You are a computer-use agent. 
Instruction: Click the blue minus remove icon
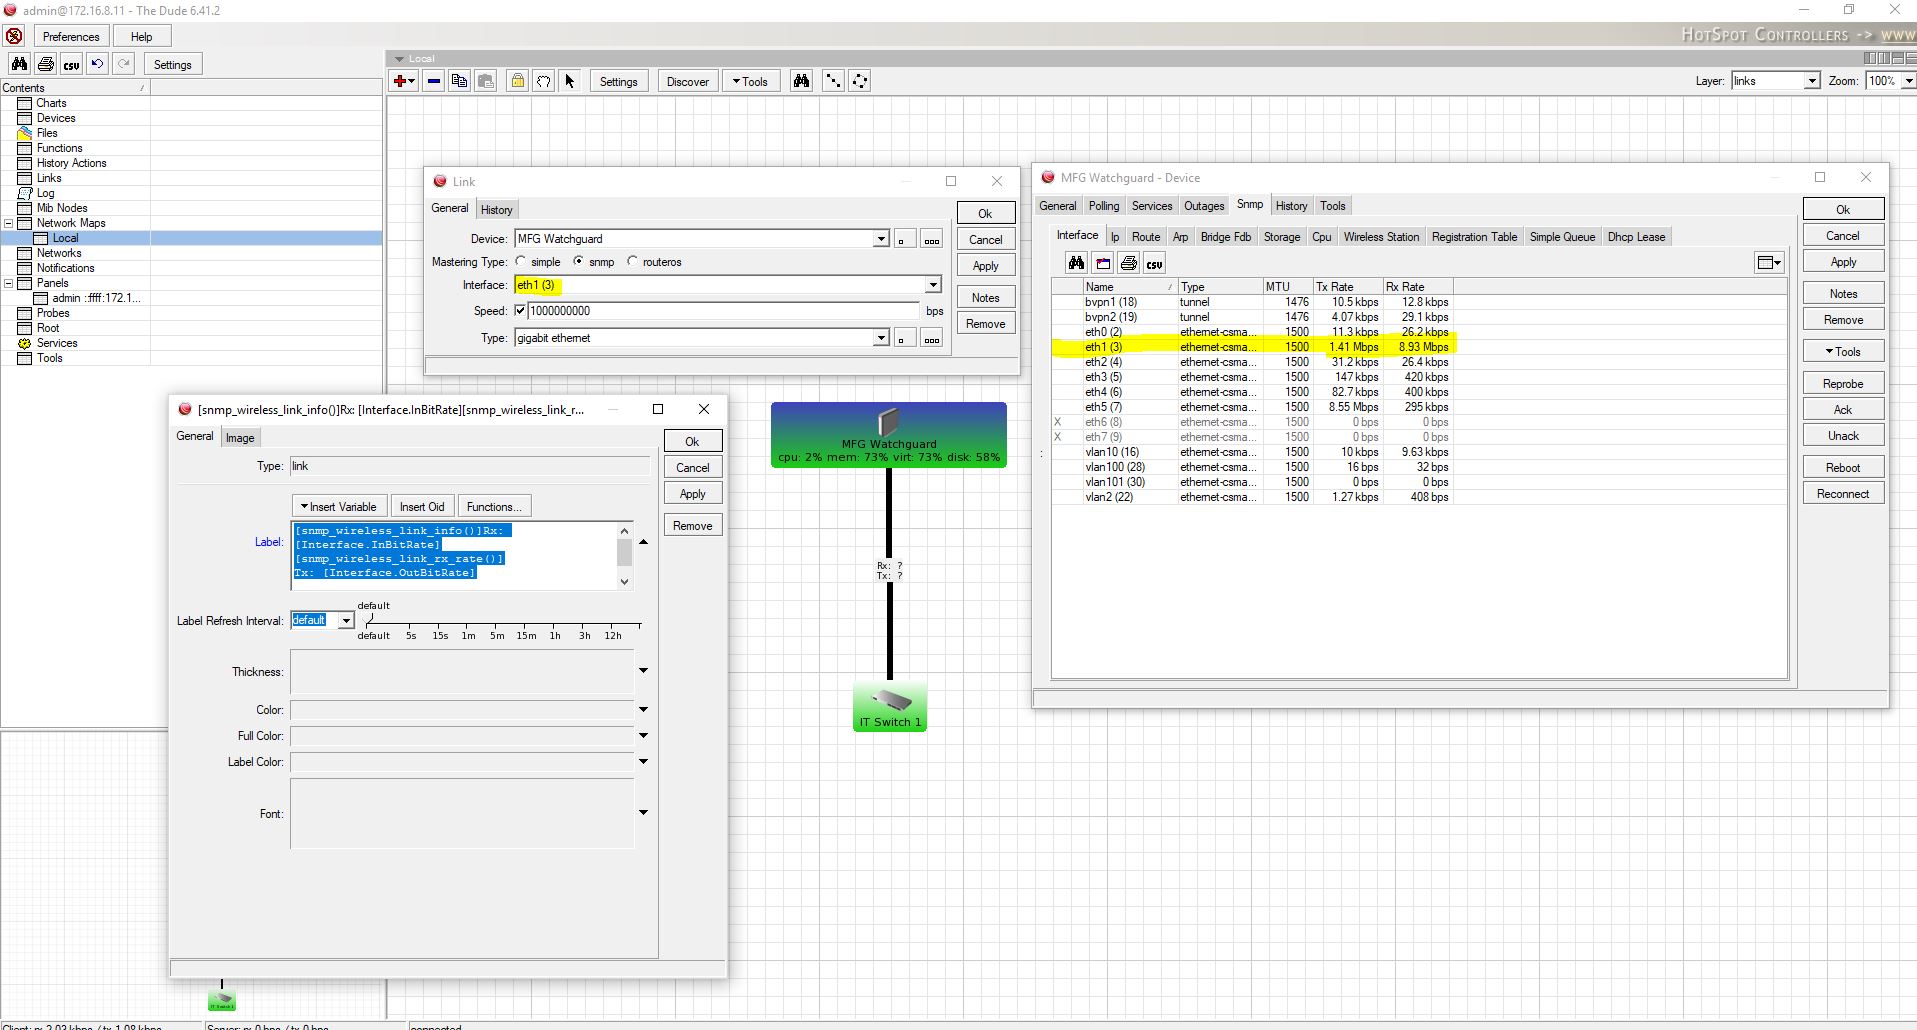434,81
